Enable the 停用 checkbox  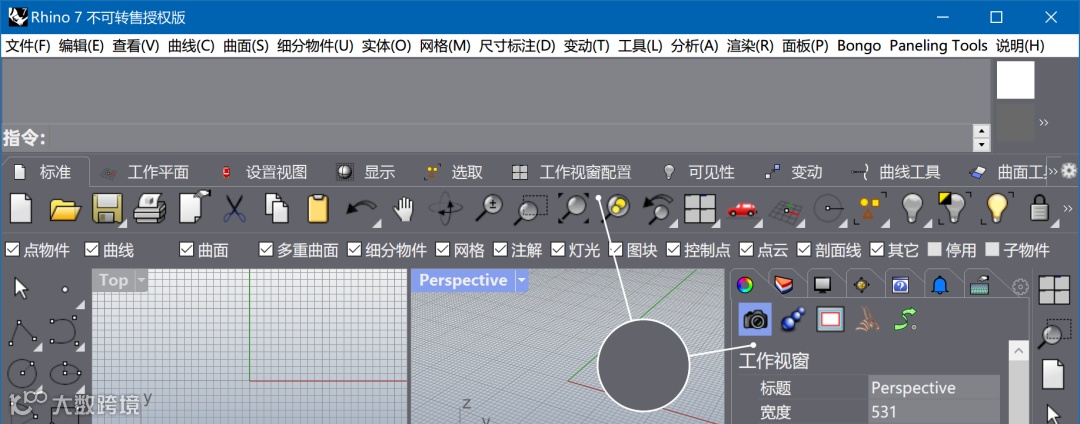935,249
